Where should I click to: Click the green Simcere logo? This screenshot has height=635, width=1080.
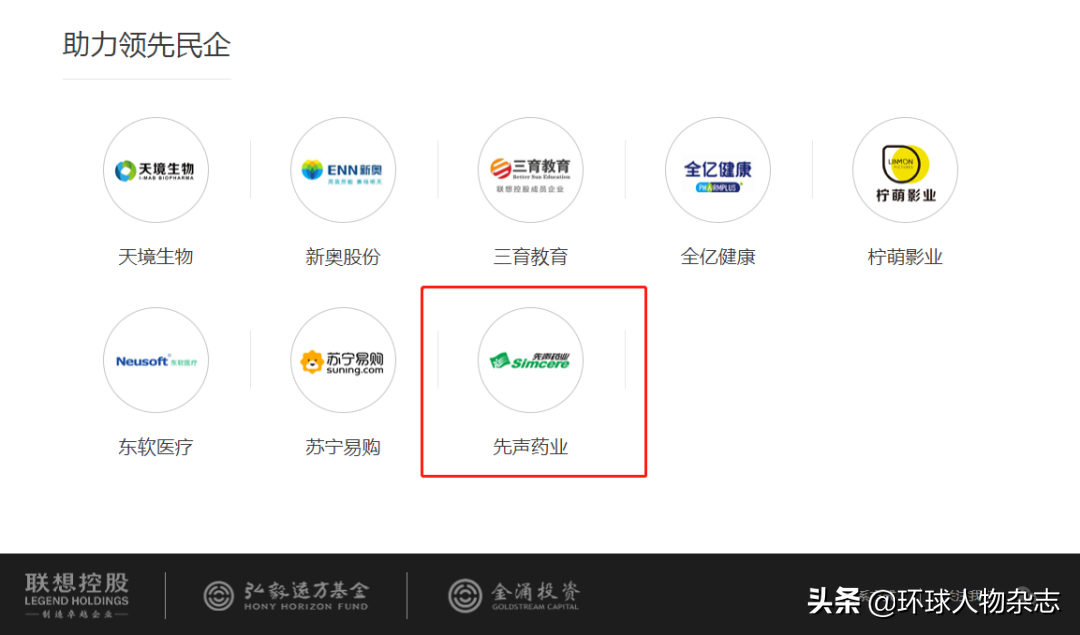click(x=530, y=360)
